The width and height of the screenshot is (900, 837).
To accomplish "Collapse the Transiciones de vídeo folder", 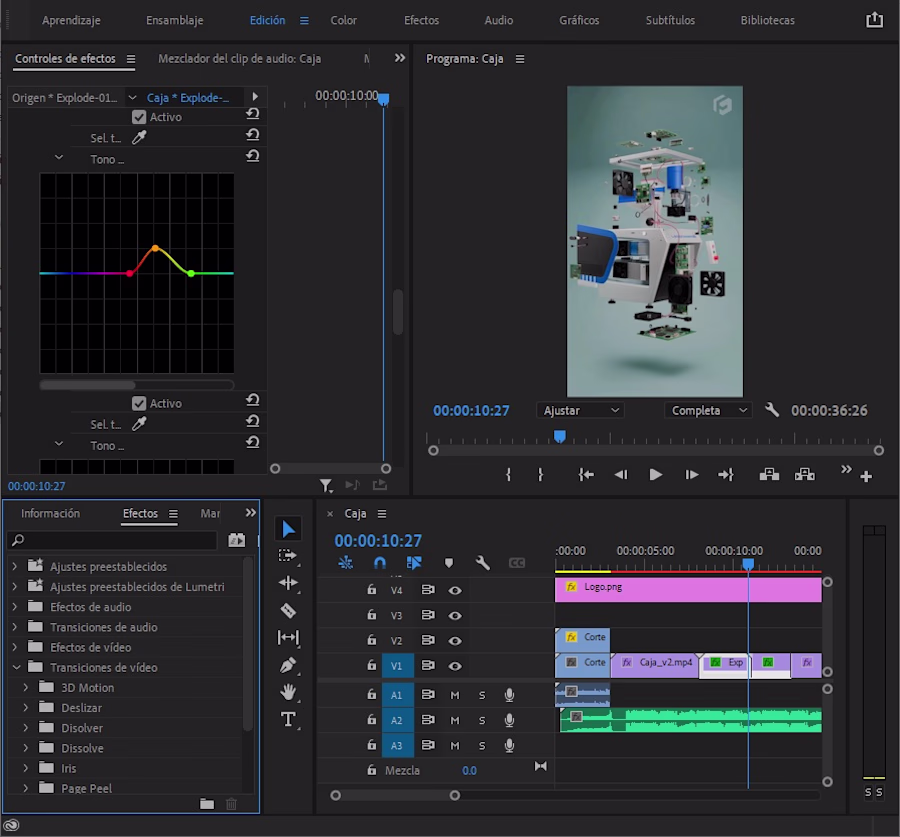I will point(16,667).
